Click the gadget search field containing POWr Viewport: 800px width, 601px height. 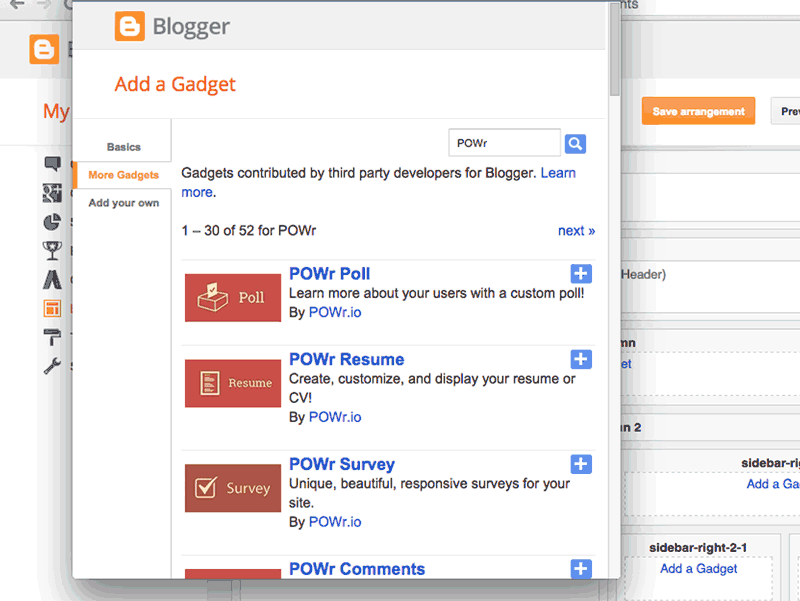504,143
